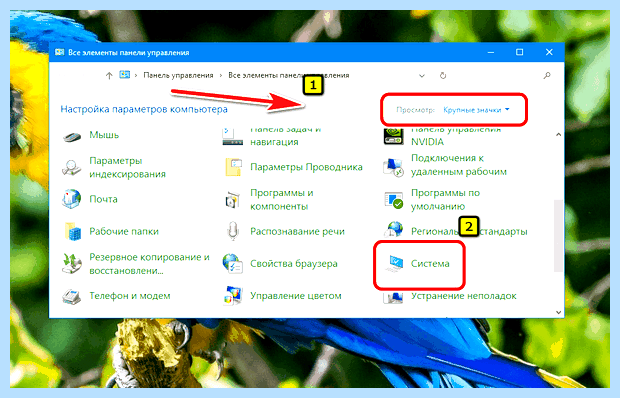Open the Резервное копирование backup icon
Image resolution: width=620 pixels, height=398 pixels.
[72, 264]
